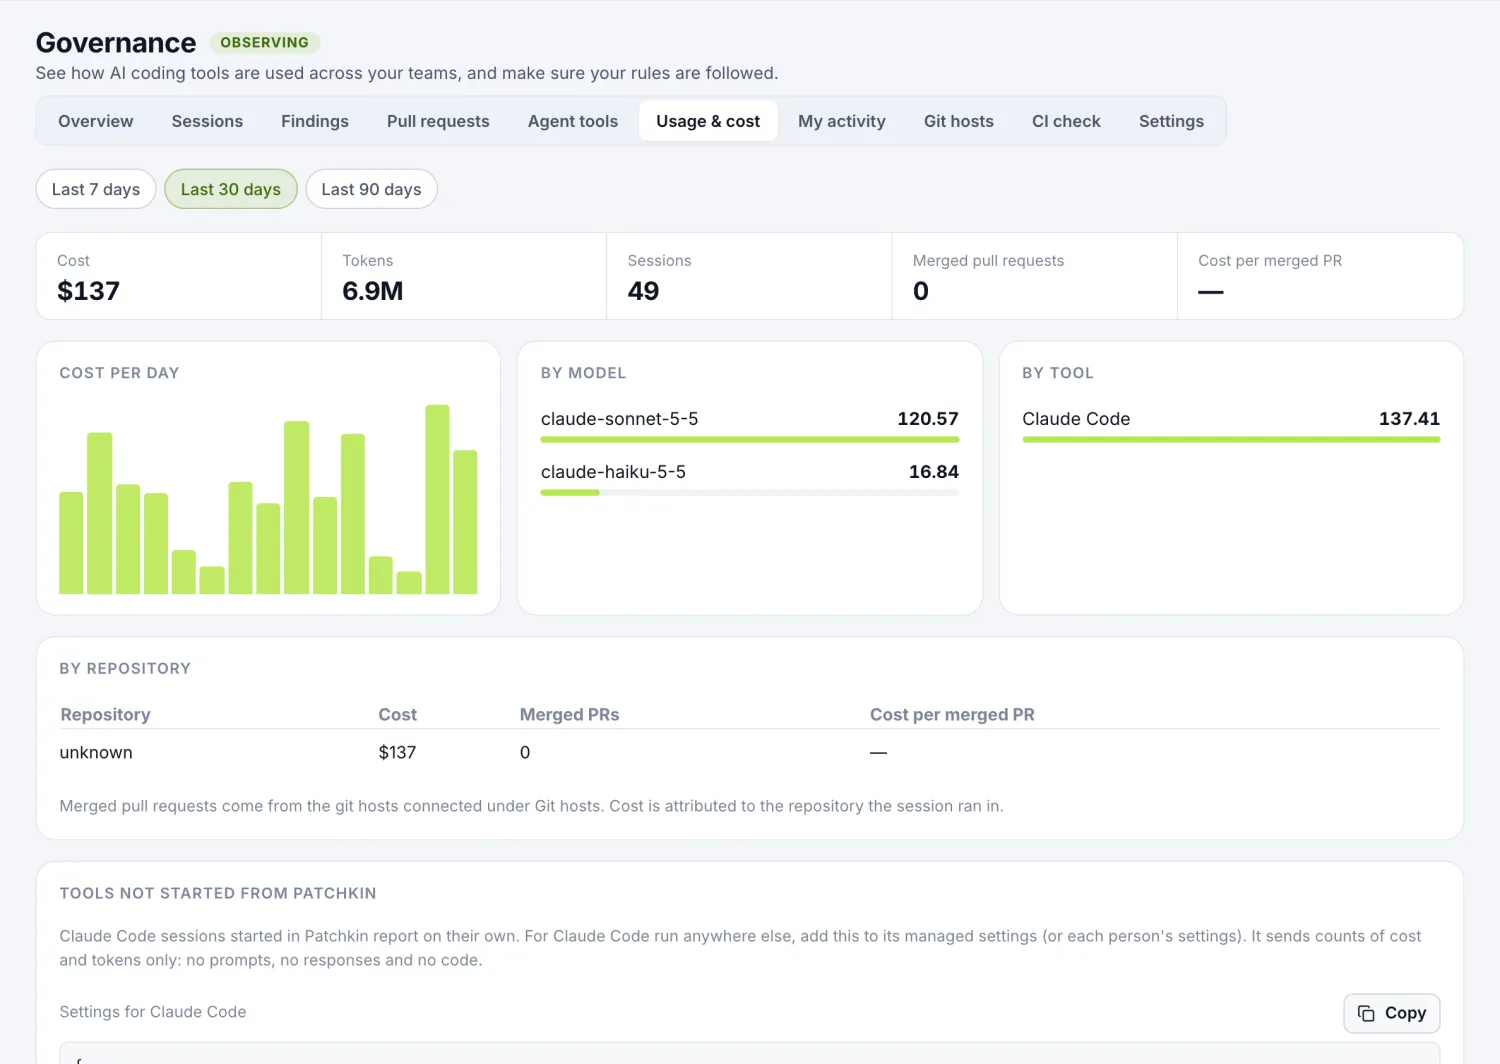Open the Git hosts tab
Screen dimensions: 1500x1064
pyautogui.click(x=959, y=121)
